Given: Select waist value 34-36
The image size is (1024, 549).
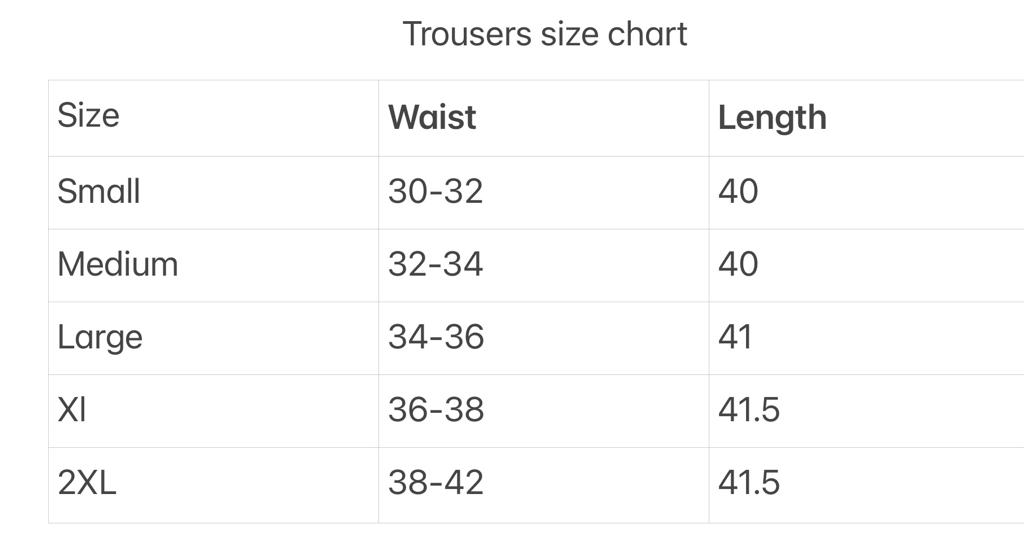Looking at the screenshot, I should (x=435, y=337).
